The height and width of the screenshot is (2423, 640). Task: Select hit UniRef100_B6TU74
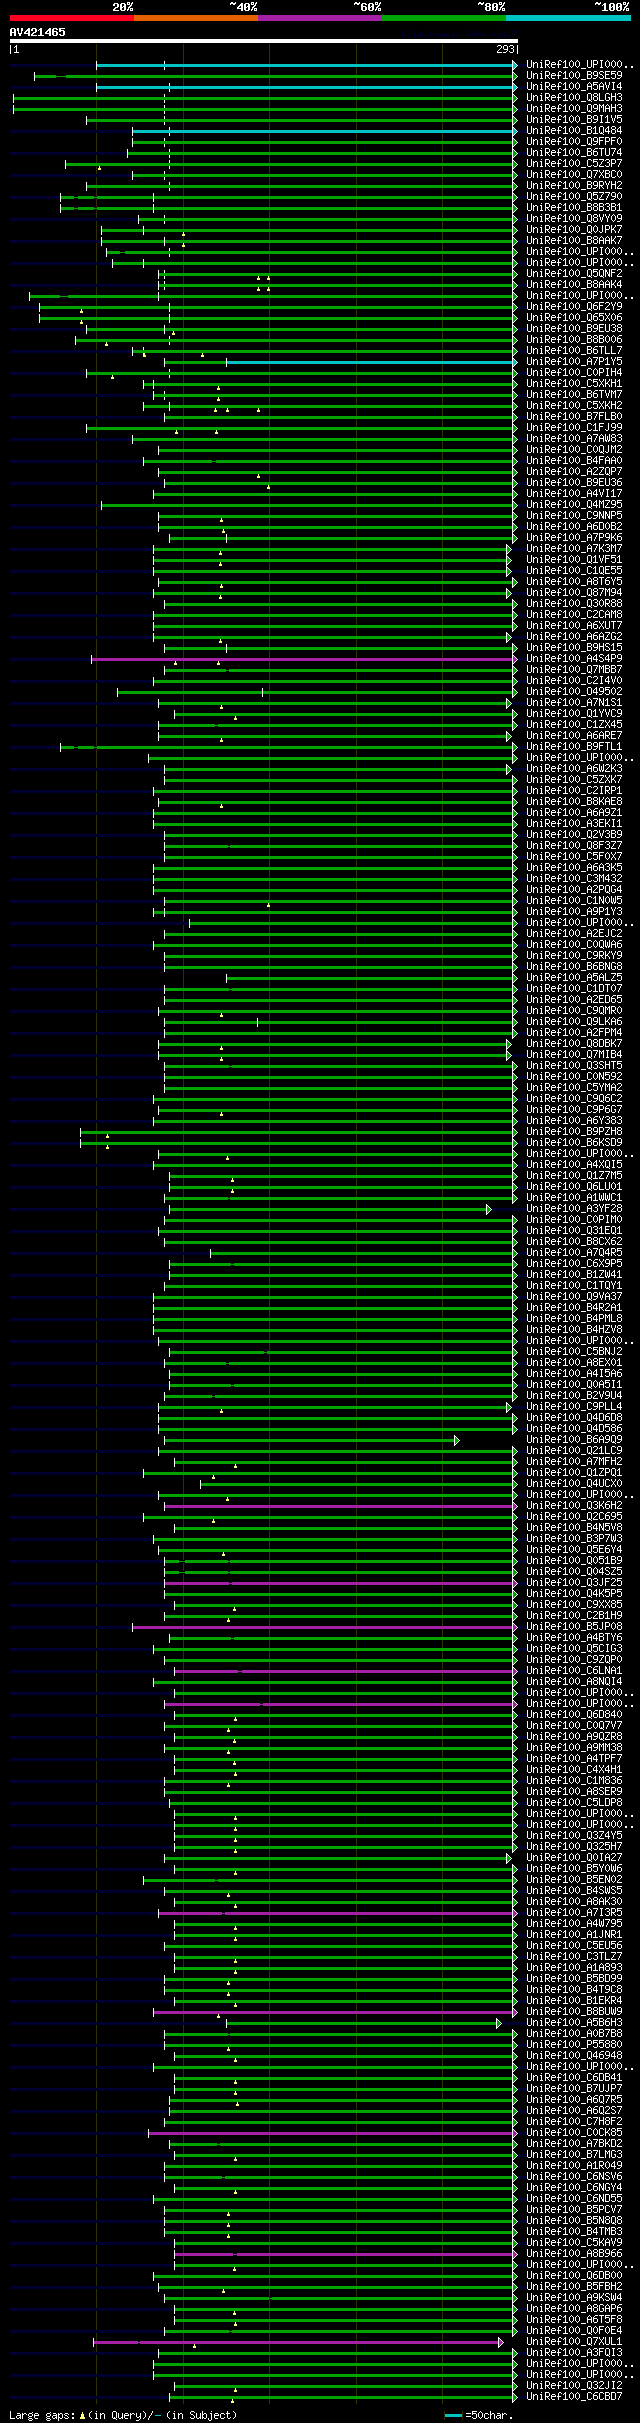click(574, 153)
